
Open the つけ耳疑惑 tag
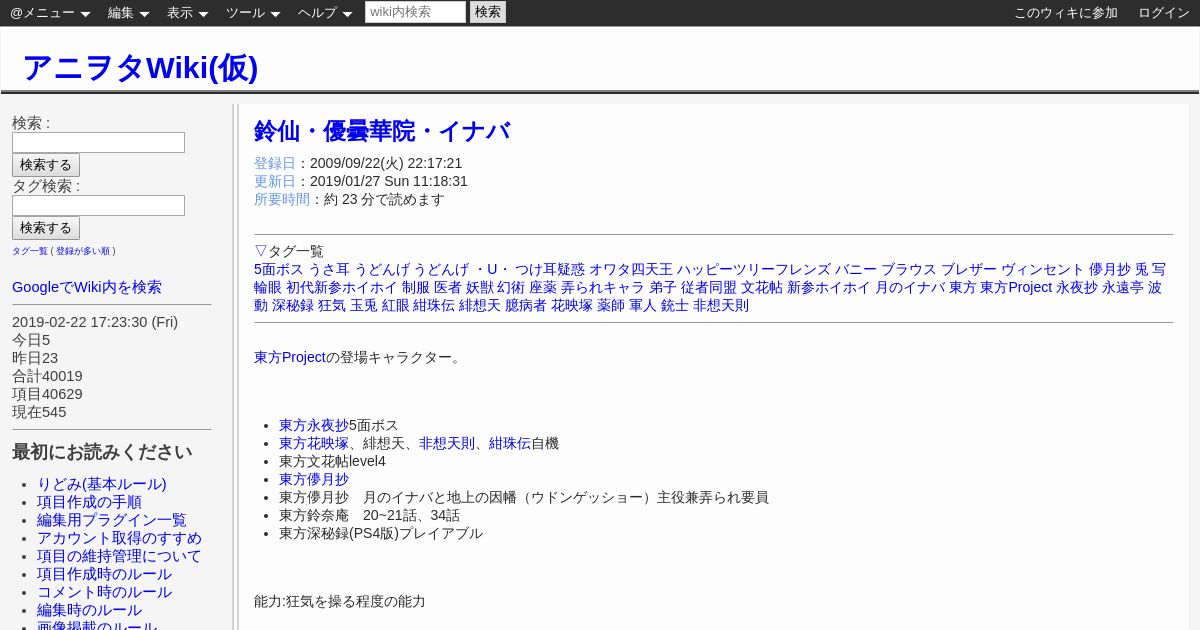click(x=549, y=270)
